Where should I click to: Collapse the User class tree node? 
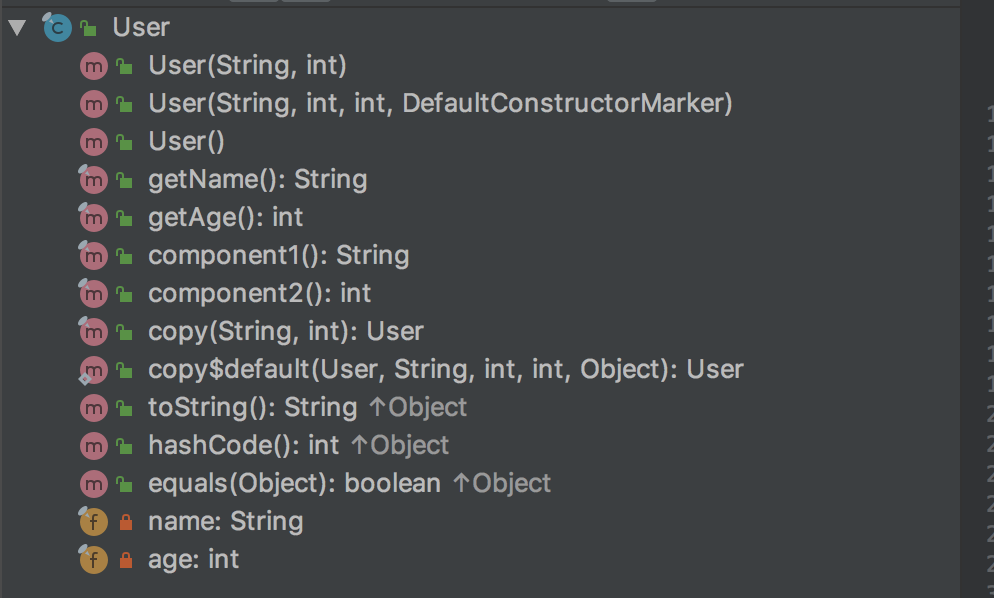[17, 28]
